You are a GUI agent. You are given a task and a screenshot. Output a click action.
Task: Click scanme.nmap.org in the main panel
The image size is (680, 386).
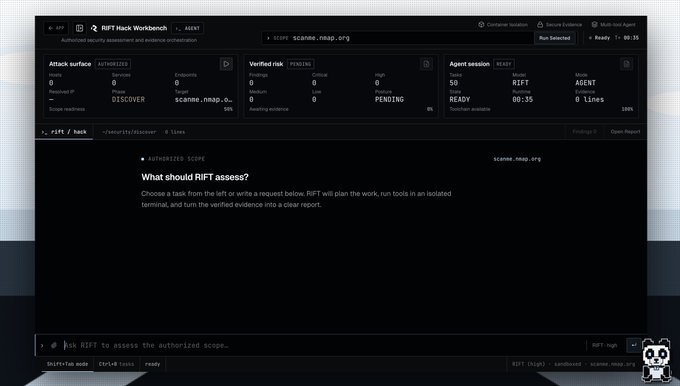(517, 159)
